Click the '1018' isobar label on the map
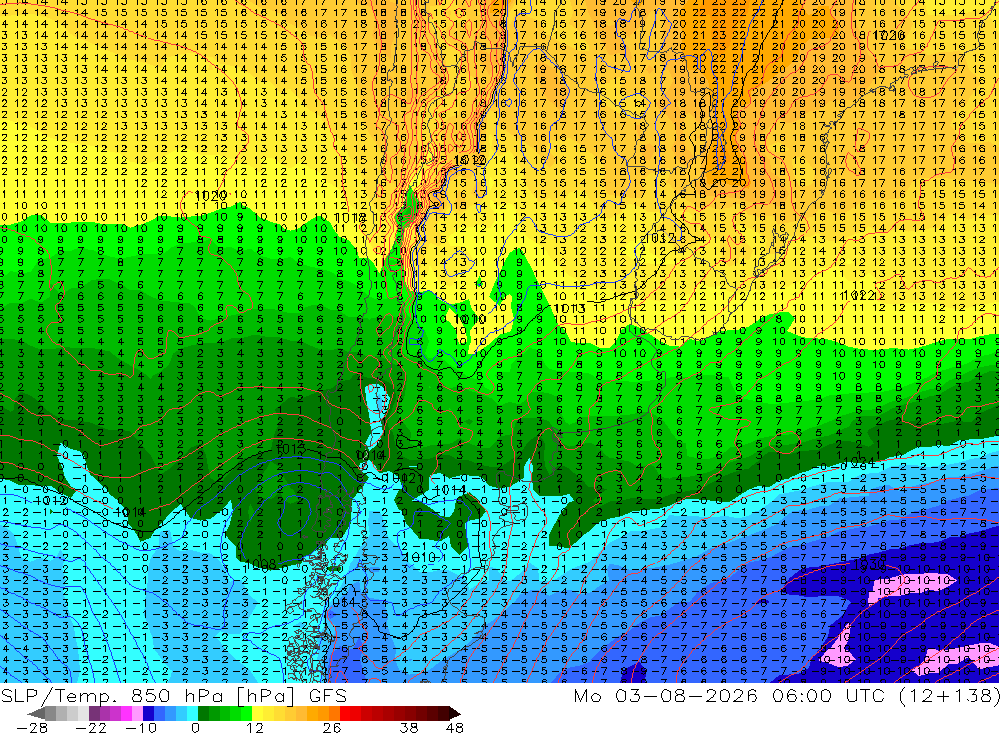The image size is (1000, 733). 349,218
